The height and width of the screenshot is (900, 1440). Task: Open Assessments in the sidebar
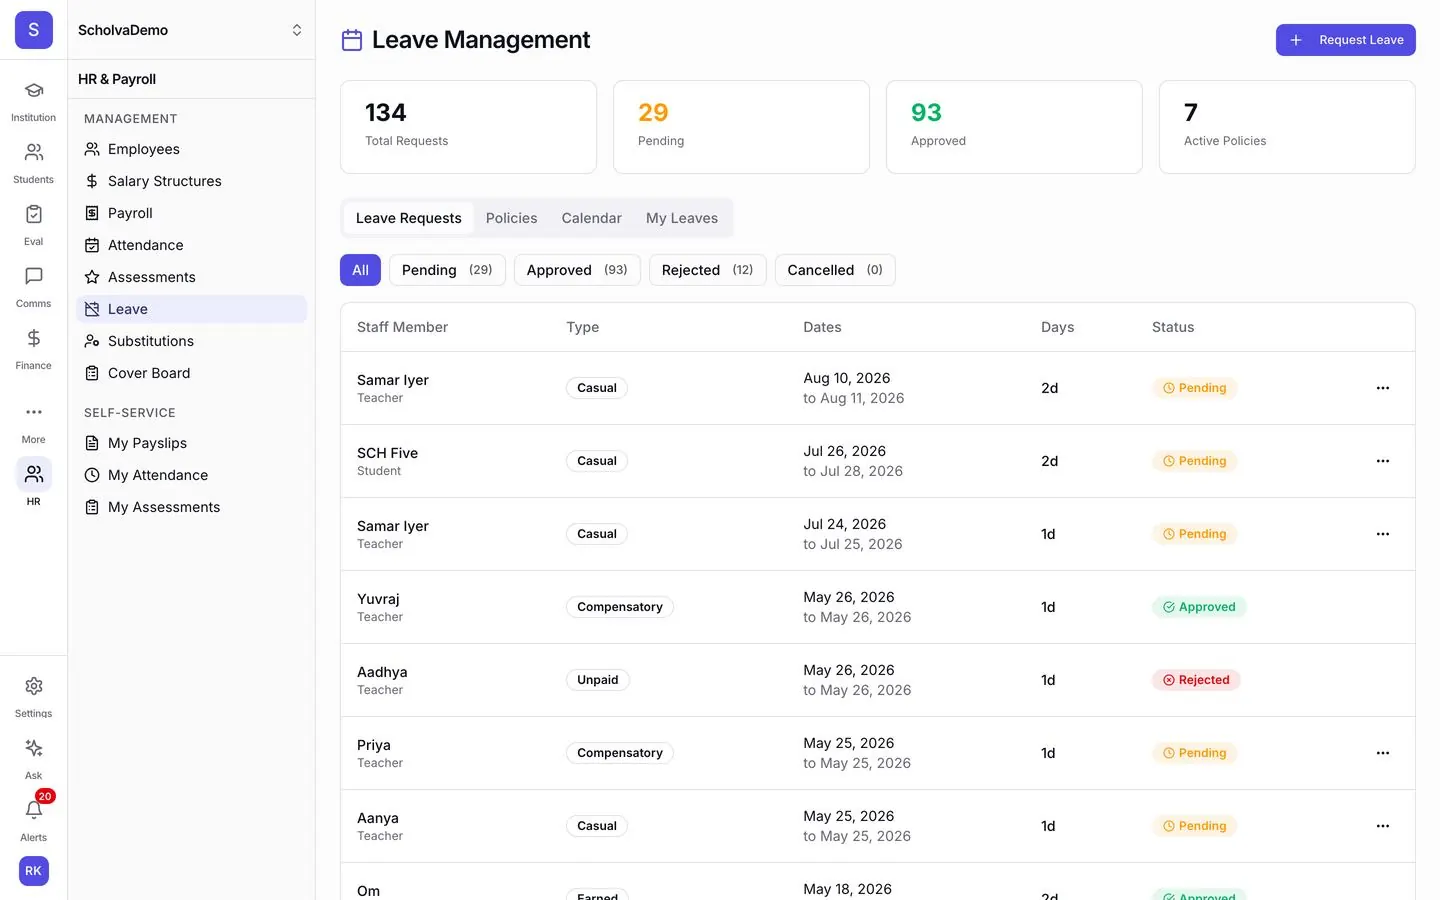point(191,277)
